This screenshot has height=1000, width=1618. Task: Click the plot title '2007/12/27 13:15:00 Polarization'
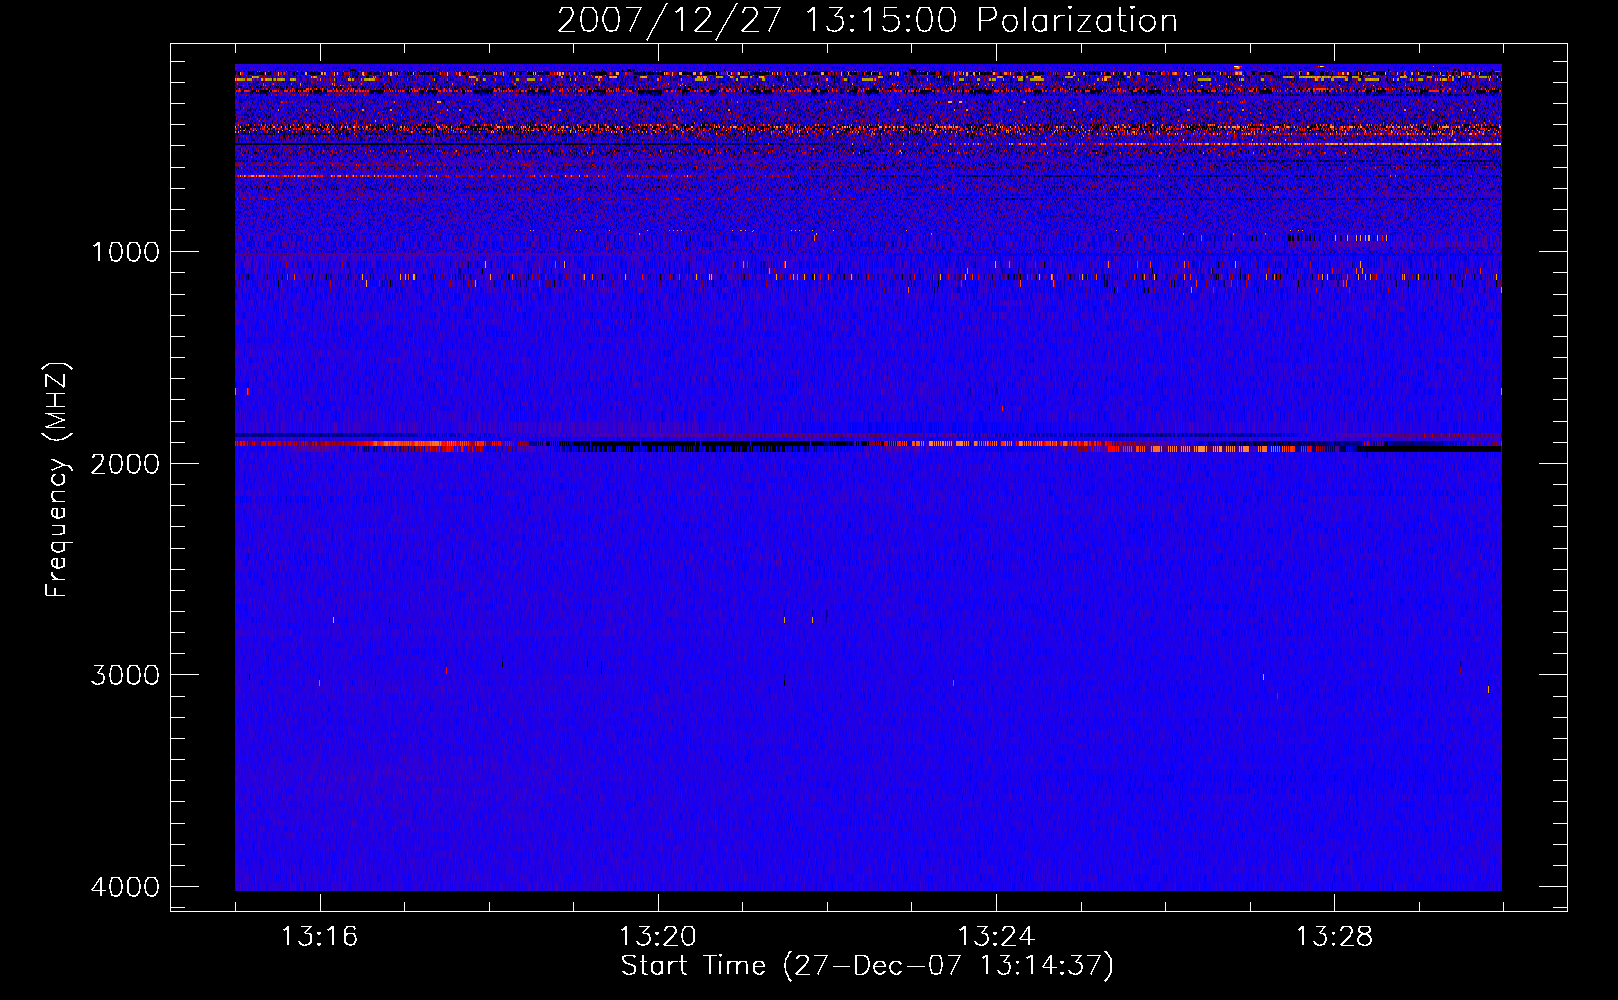click(867, 21)
